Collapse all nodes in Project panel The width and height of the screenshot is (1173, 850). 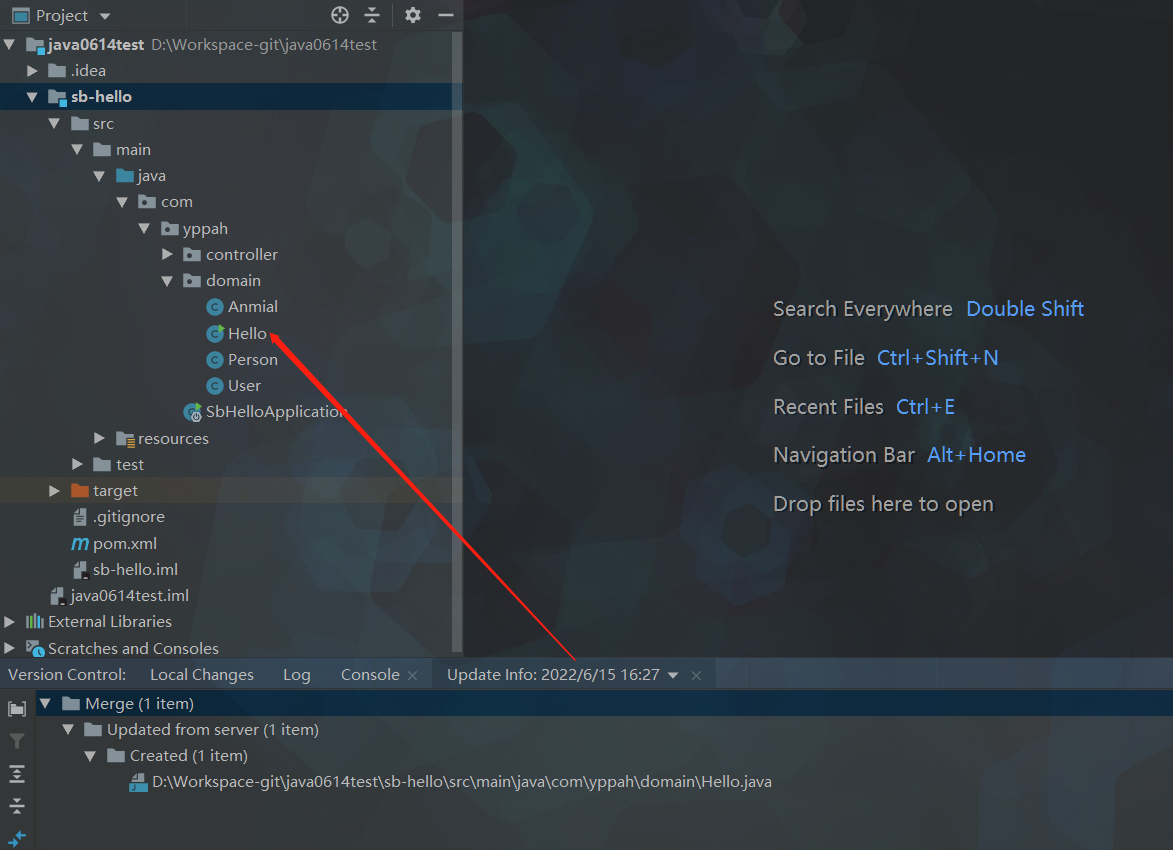[372, 15]
